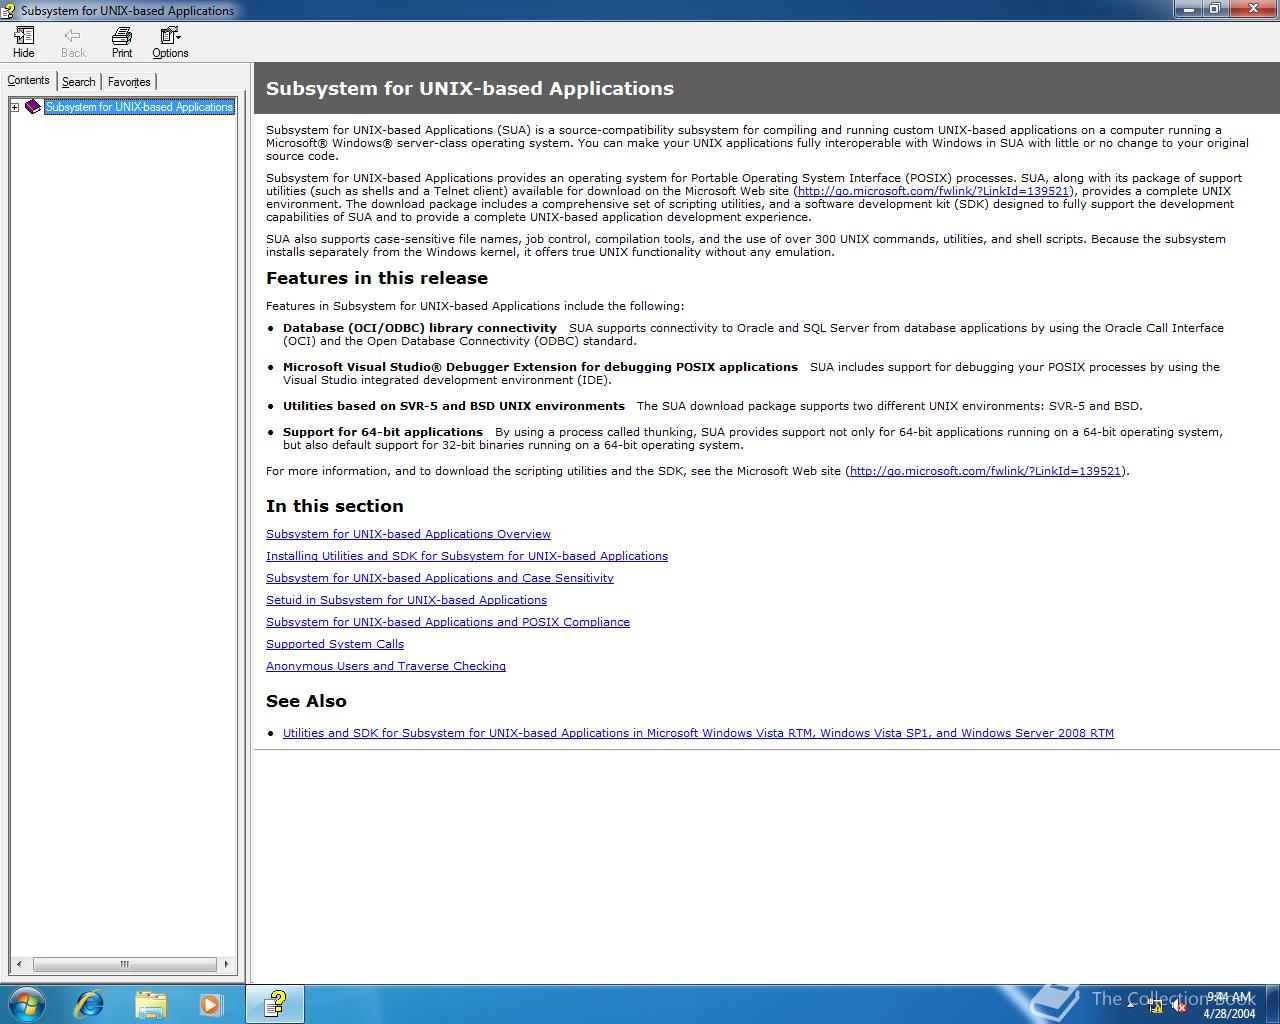Open the first go.microsoft.com fwlink 139521 link
The height and width of the screenshot is (1024, 1280).
pyautogui.click(x=933, y=191)
